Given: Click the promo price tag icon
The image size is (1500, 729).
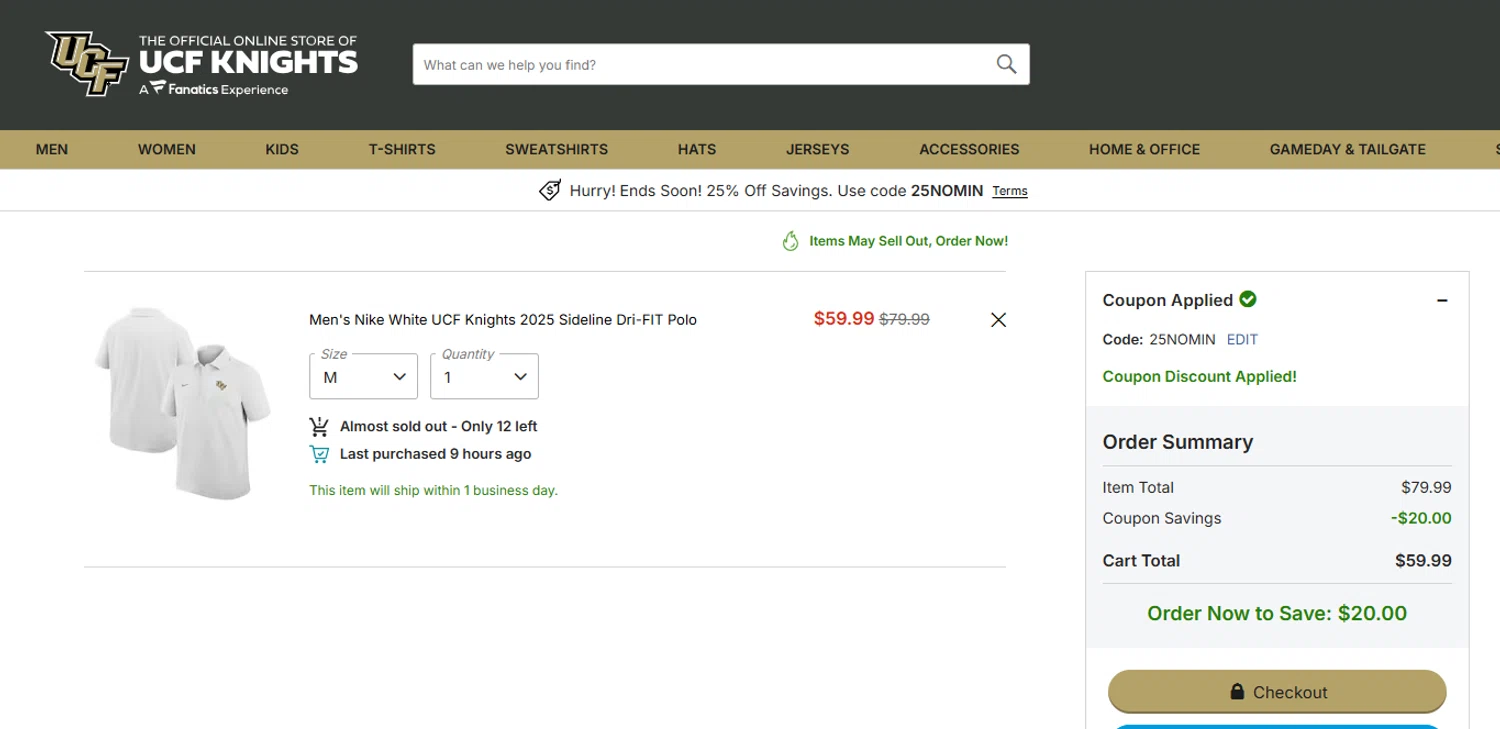Looking at the screenshot, I should coord(550,190).
